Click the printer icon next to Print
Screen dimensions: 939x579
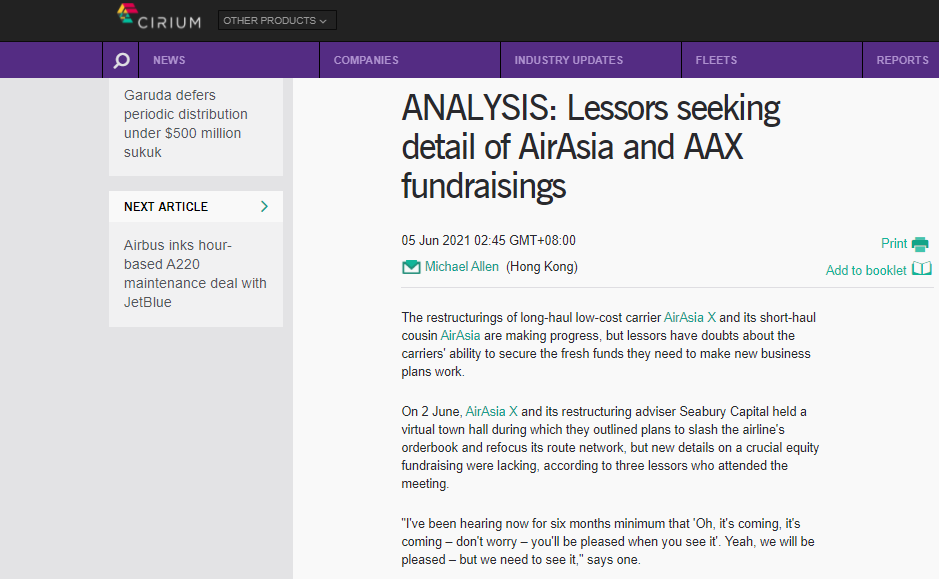coord(920,244)
